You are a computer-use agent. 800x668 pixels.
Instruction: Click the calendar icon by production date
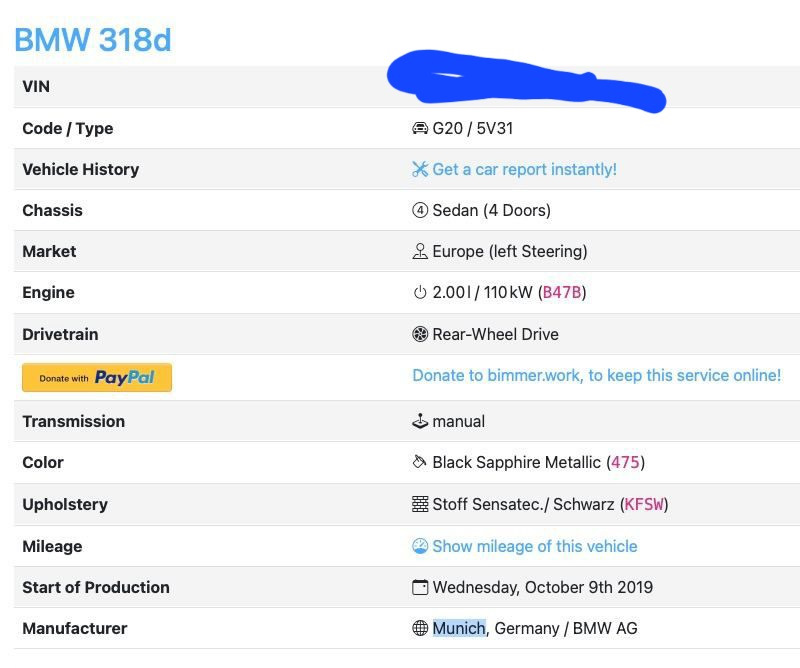419,587
